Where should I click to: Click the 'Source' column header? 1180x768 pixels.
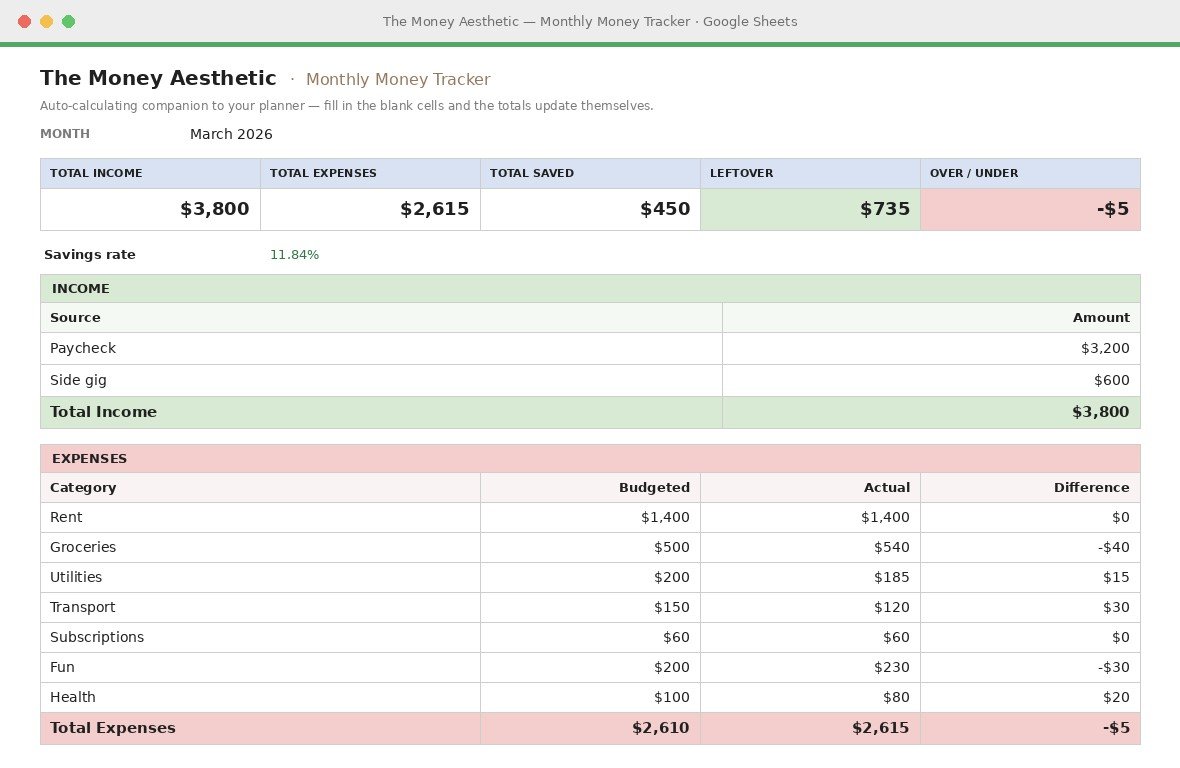382,317
